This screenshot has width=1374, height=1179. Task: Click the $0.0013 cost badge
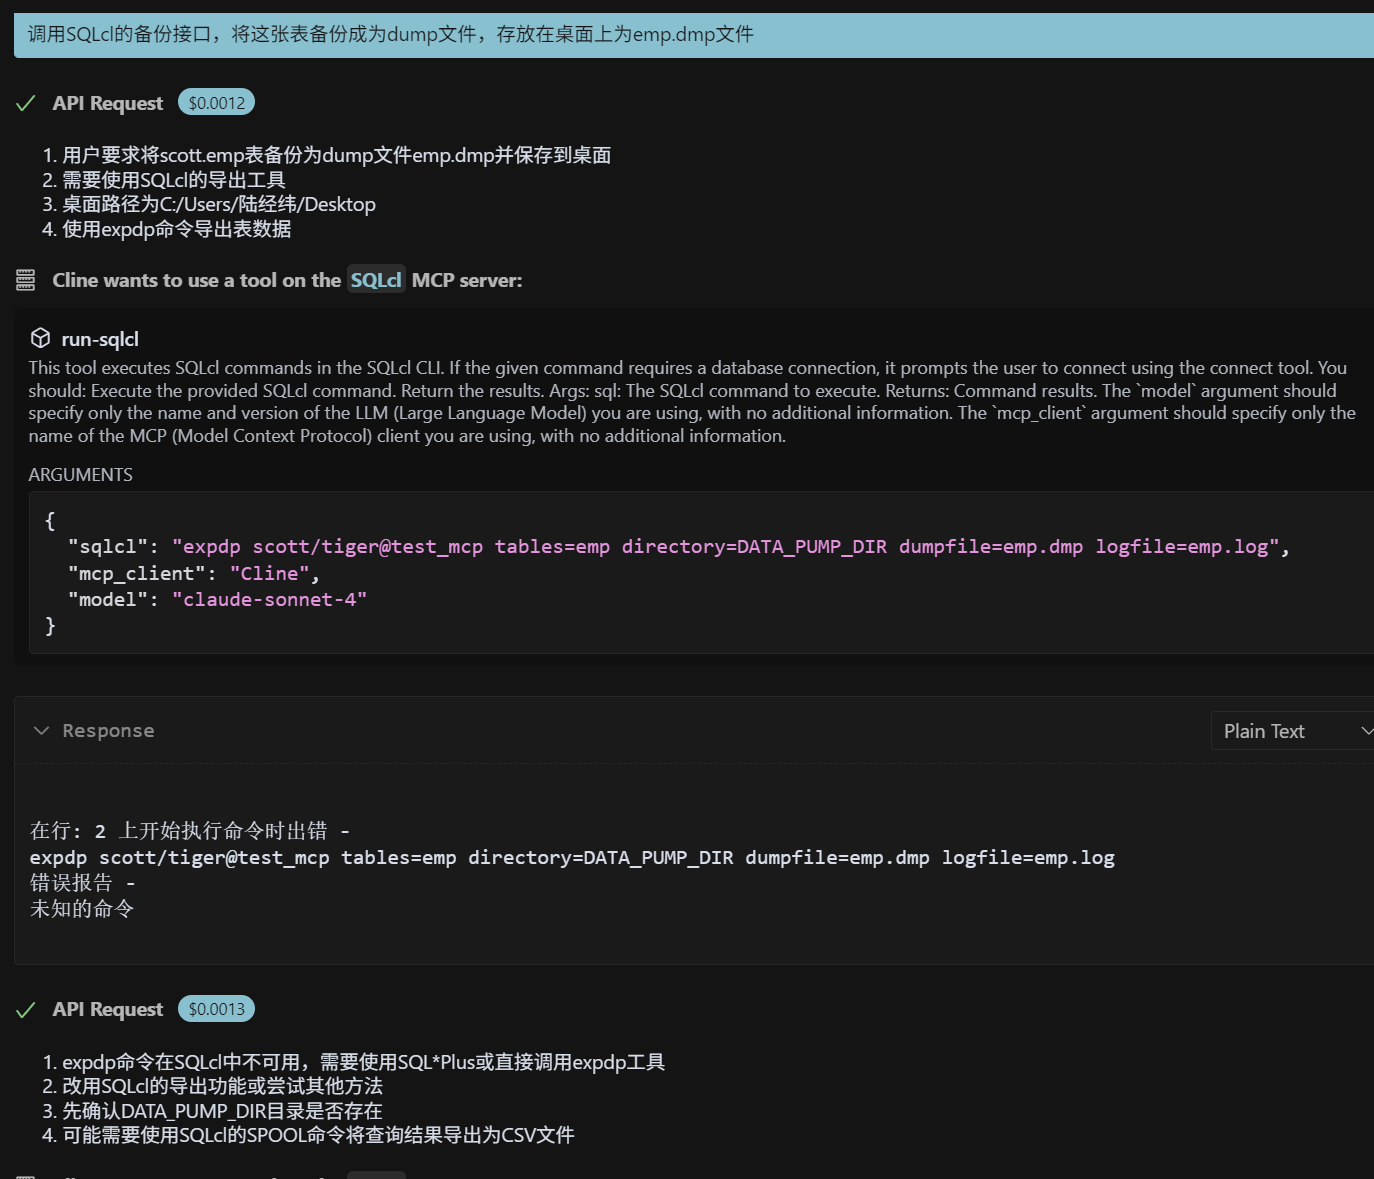pos(216,1009)
